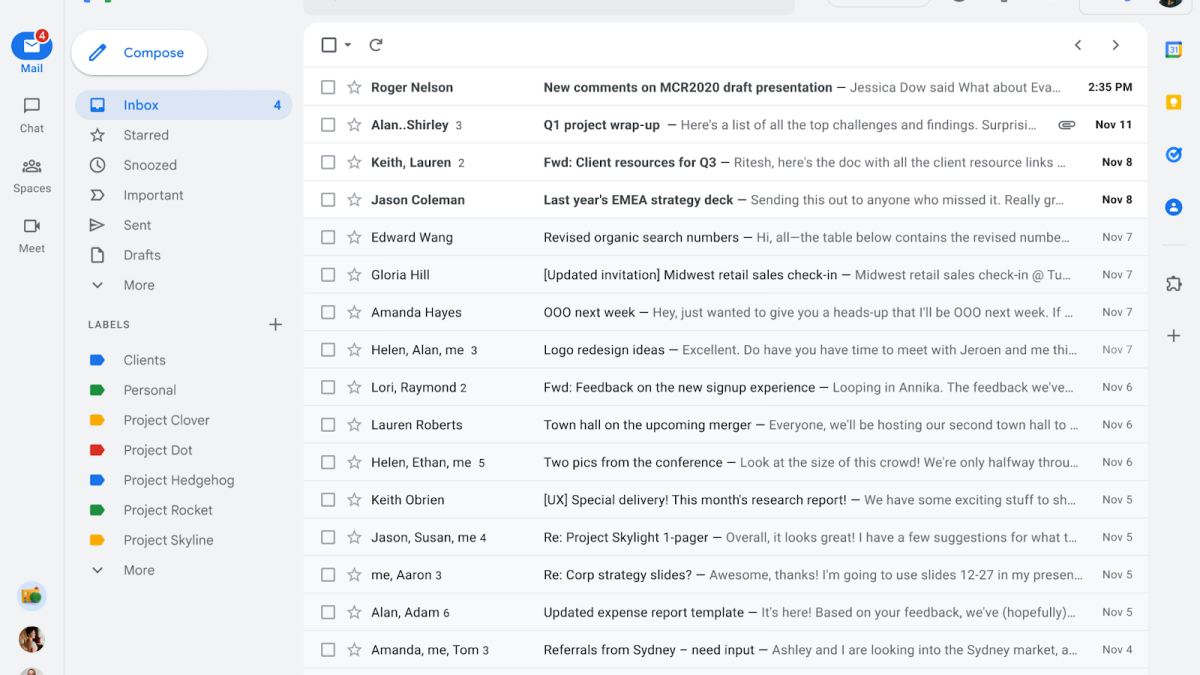Click the Compose button
This screenshot has height=675, width=1200.
point(139,53)
